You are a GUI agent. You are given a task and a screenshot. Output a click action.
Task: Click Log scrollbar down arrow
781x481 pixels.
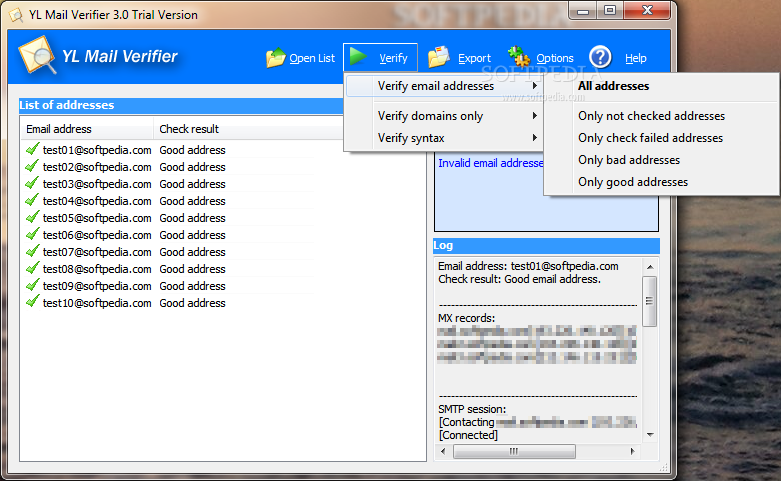point(650,435)
